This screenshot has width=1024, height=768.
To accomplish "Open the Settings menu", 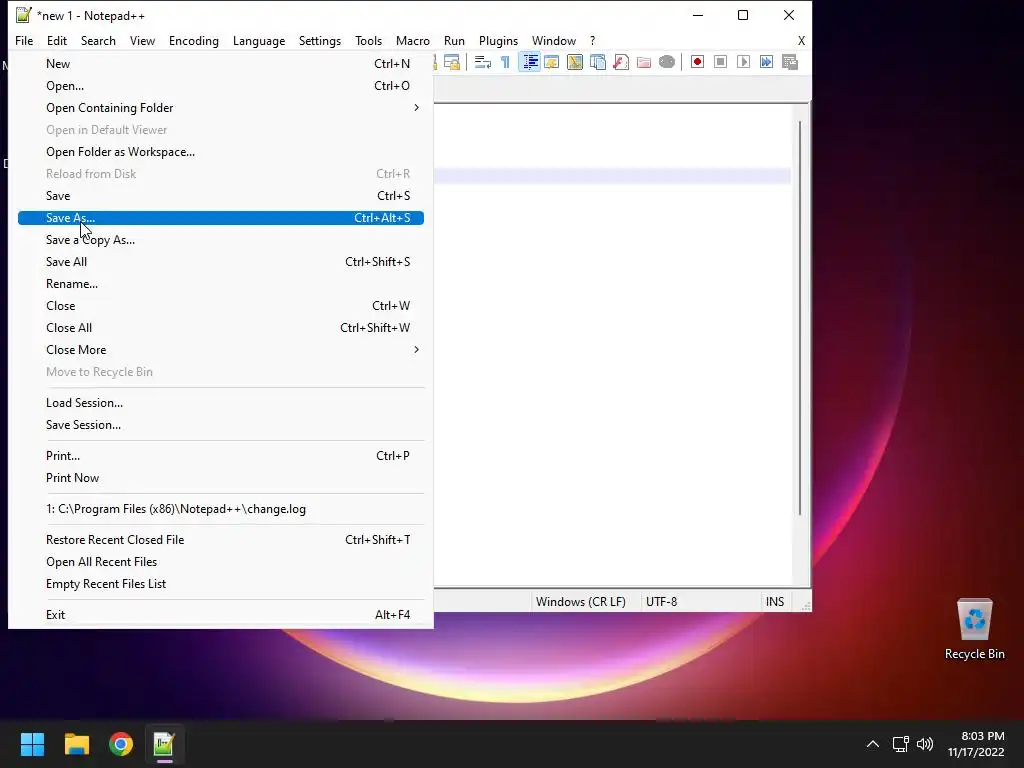I will pos(320,40).
